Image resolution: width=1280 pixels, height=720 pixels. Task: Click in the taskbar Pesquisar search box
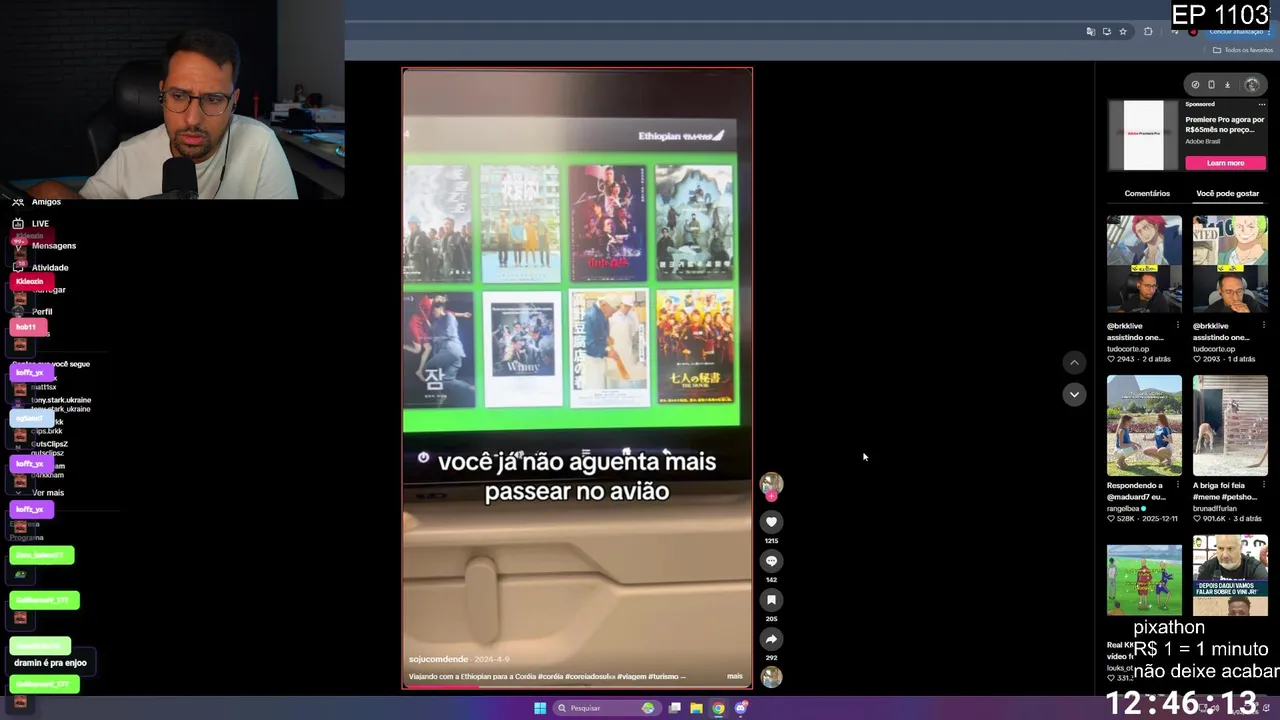pyautogui.click(x=606, y=708)
